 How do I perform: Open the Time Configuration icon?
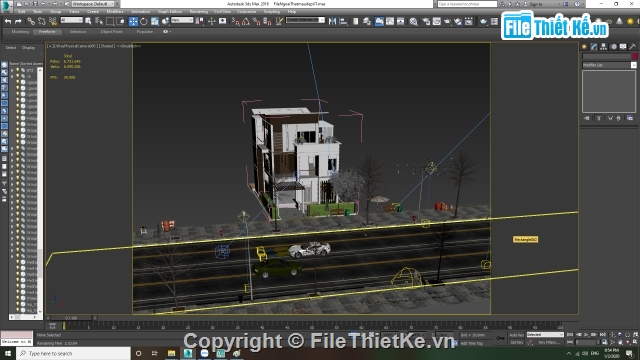[x=604, y=342]
